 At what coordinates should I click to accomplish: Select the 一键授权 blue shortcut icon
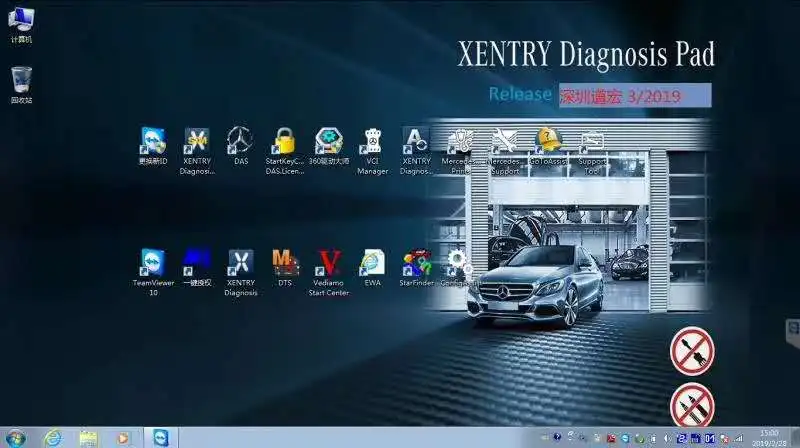[x=197, y=267]
